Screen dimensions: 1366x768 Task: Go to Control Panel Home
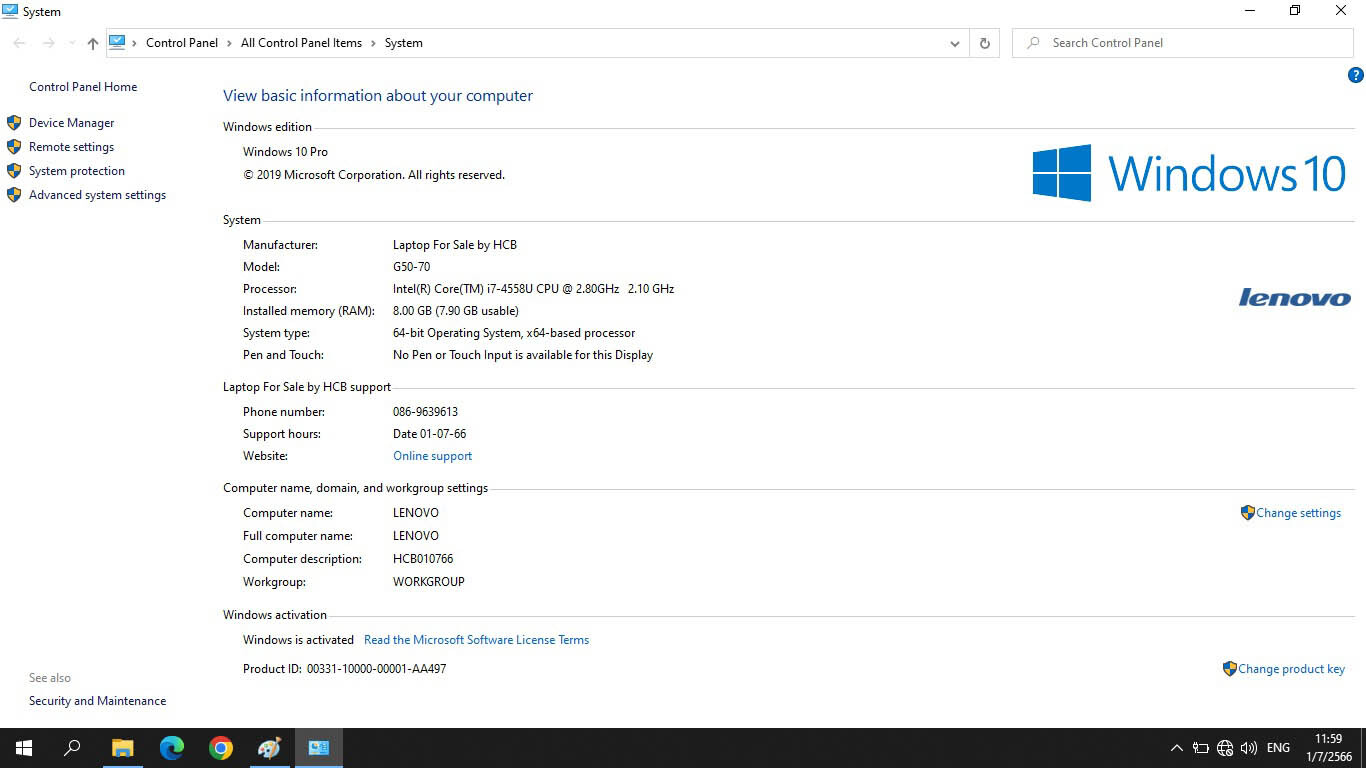83,87
